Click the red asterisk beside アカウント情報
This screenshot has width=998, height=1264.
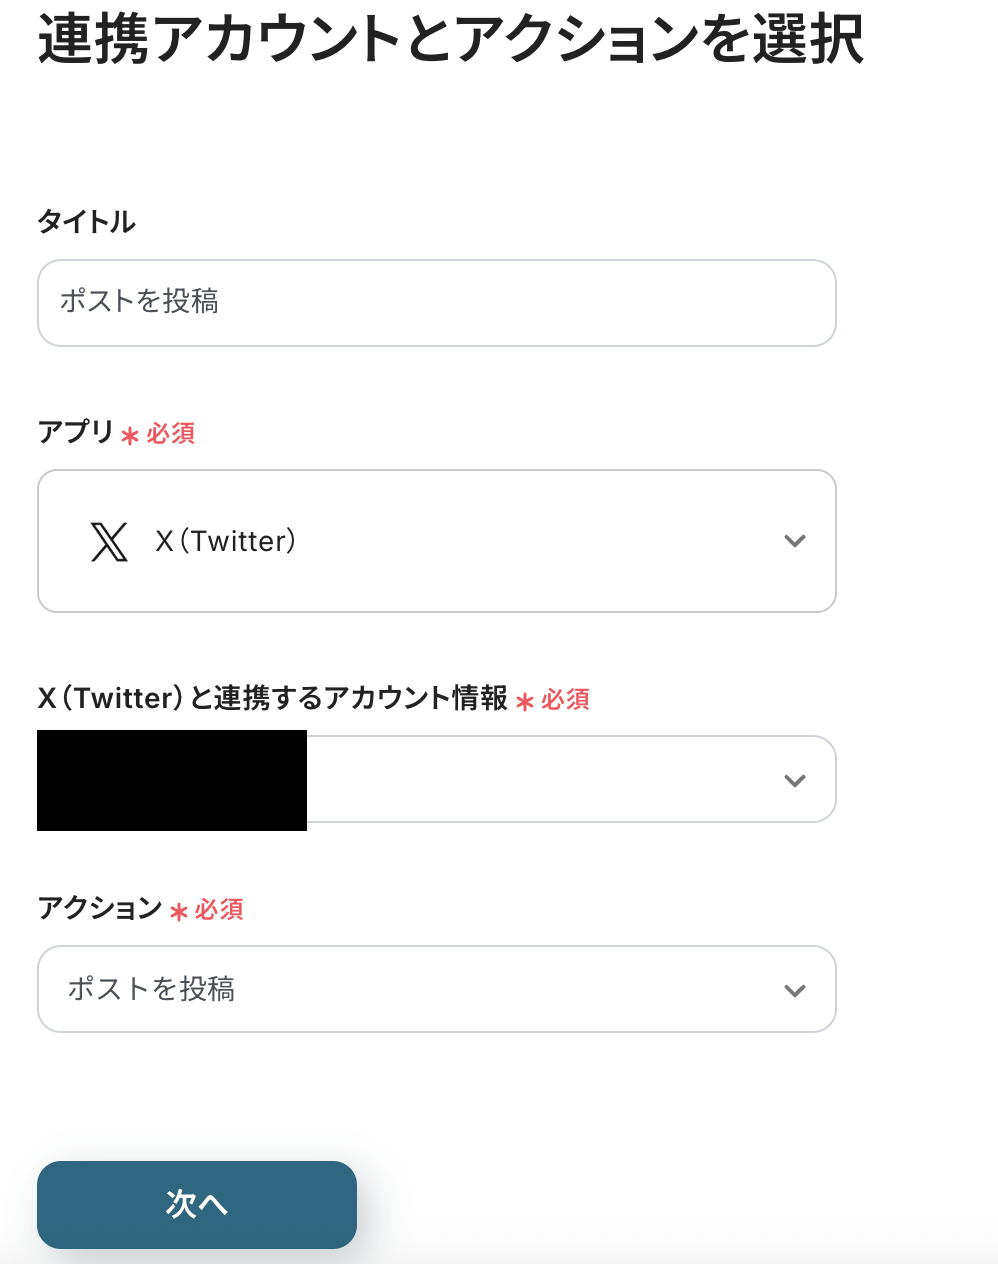point(525,701)
